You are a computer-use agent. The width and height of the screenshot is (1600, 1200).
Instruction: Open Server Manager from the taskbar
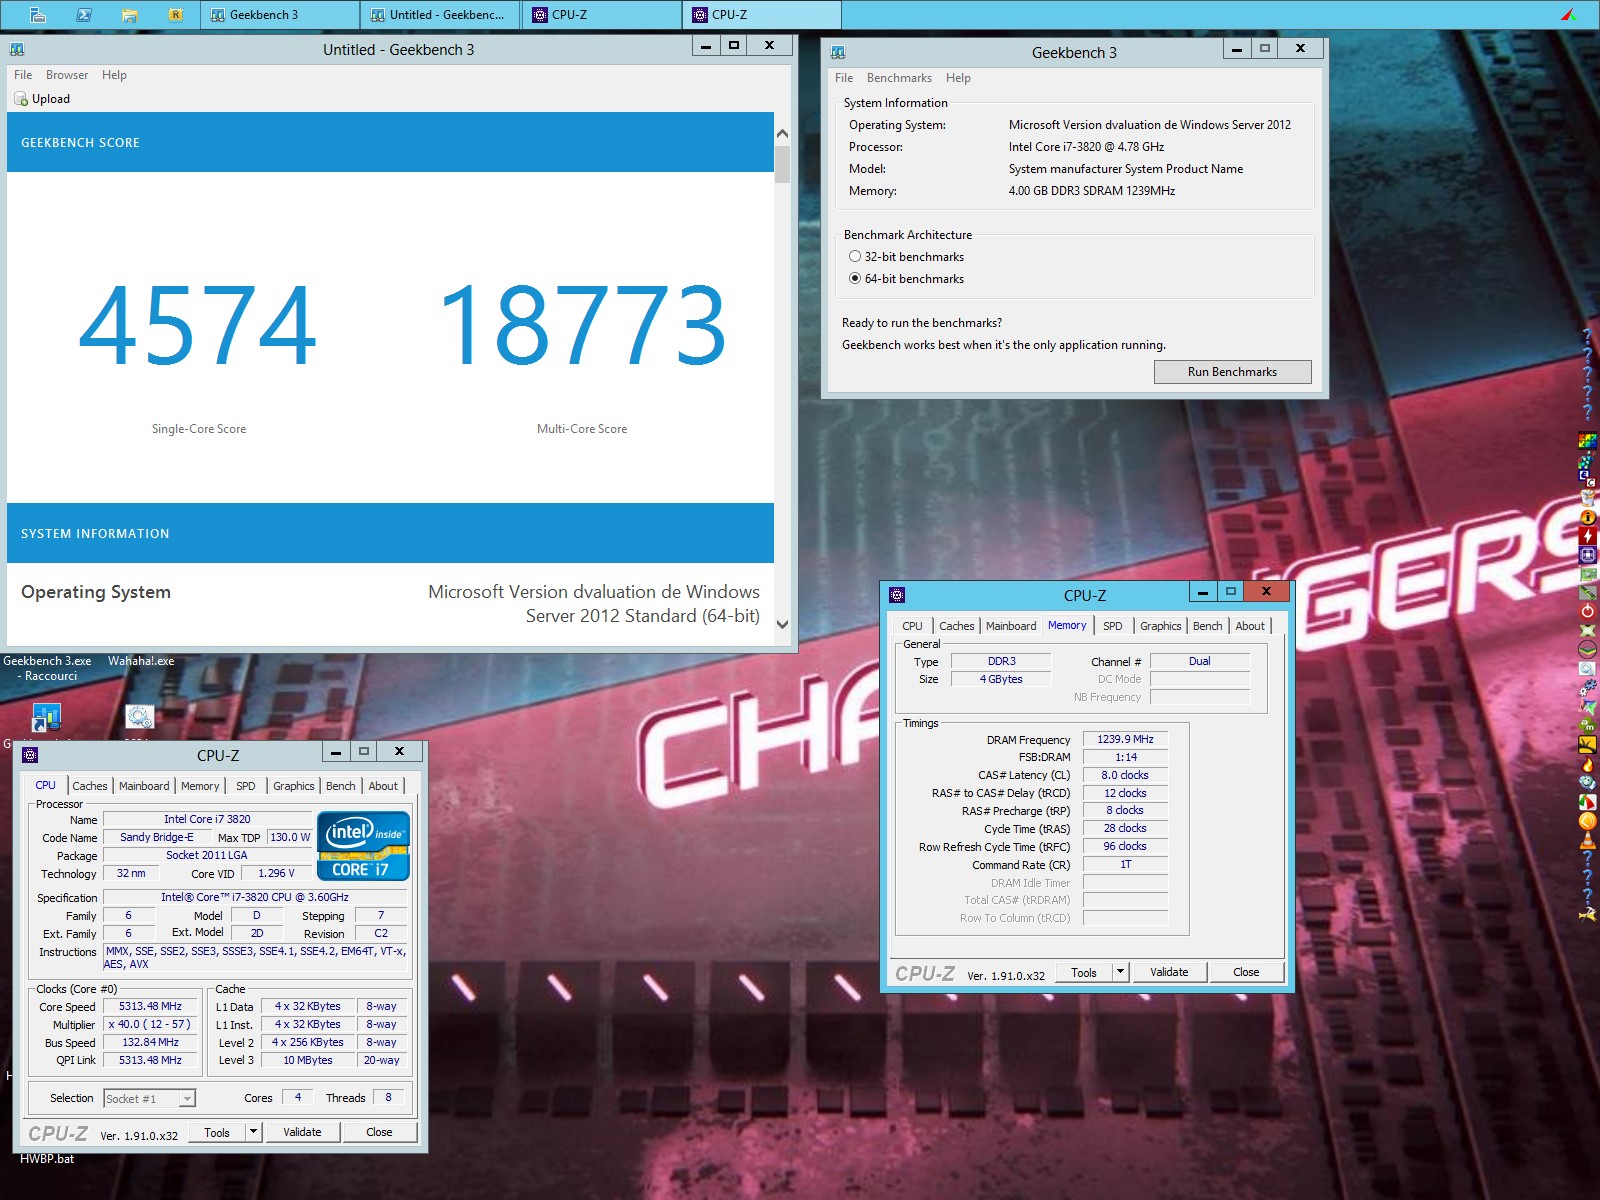tap(37, 14)
